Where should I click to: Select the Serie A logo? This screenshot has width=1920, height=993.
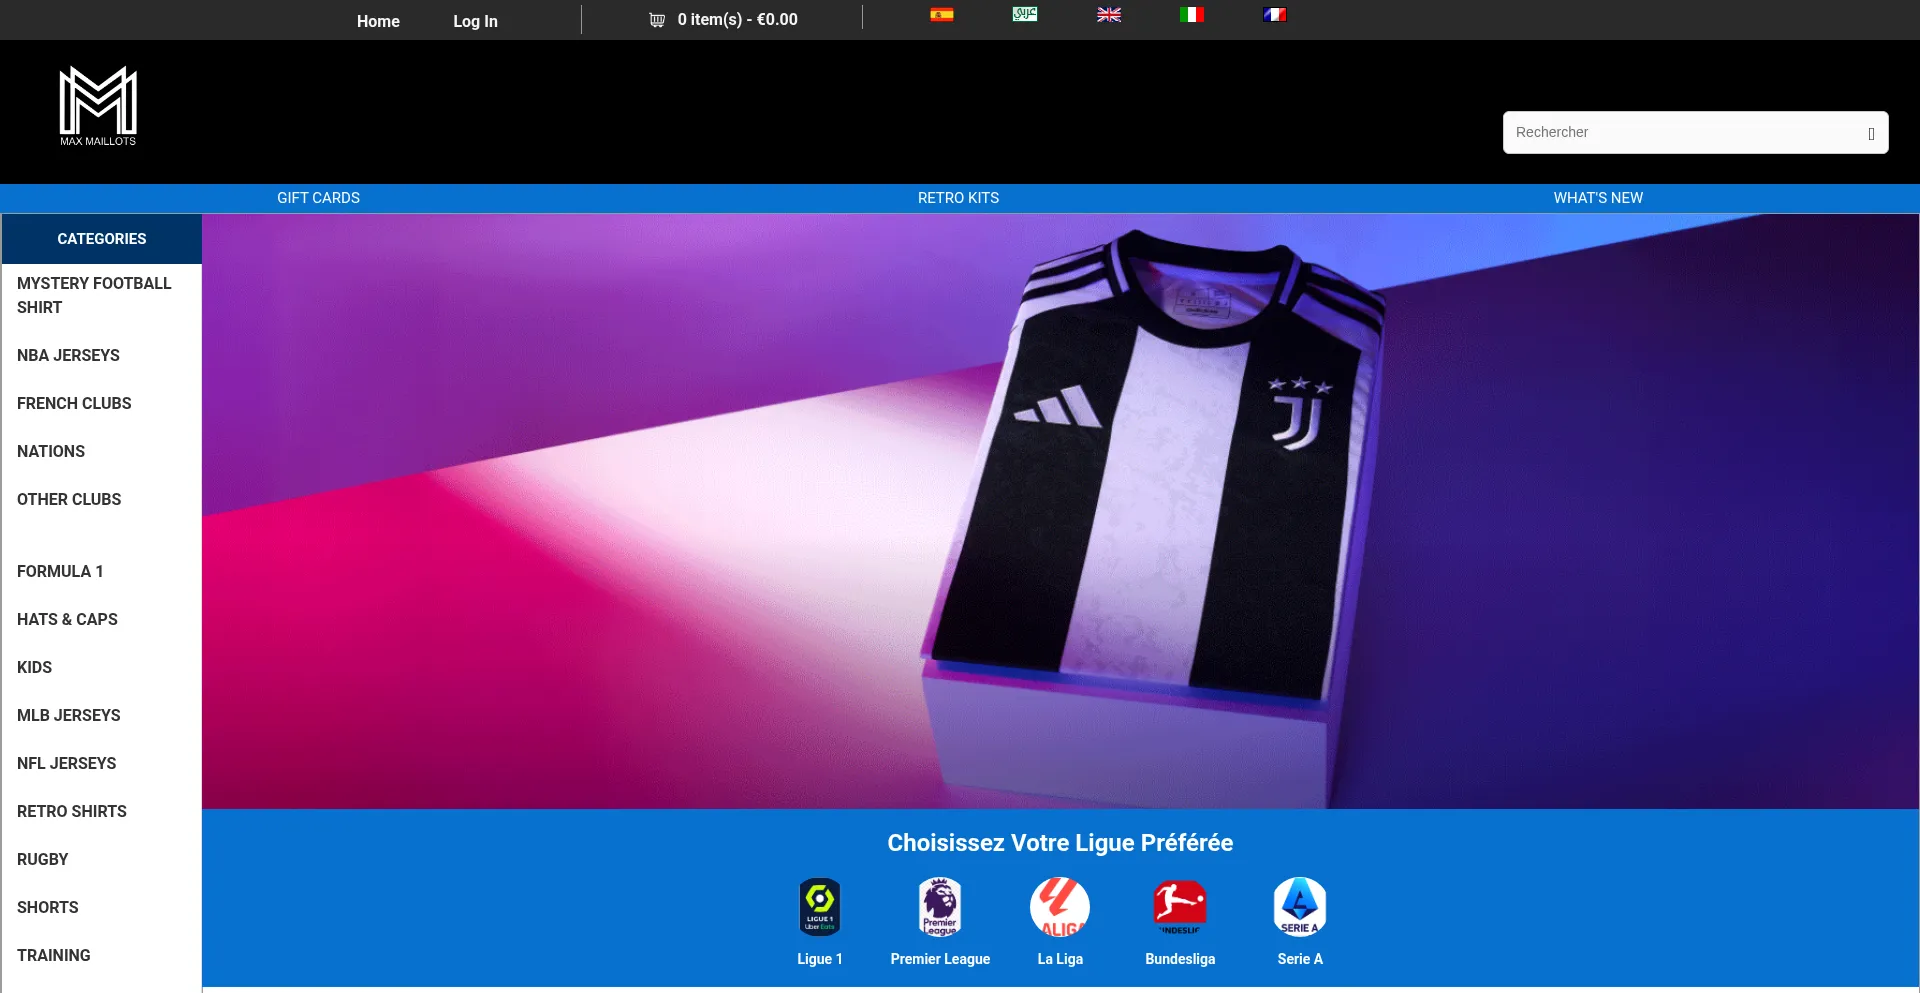1300,906
